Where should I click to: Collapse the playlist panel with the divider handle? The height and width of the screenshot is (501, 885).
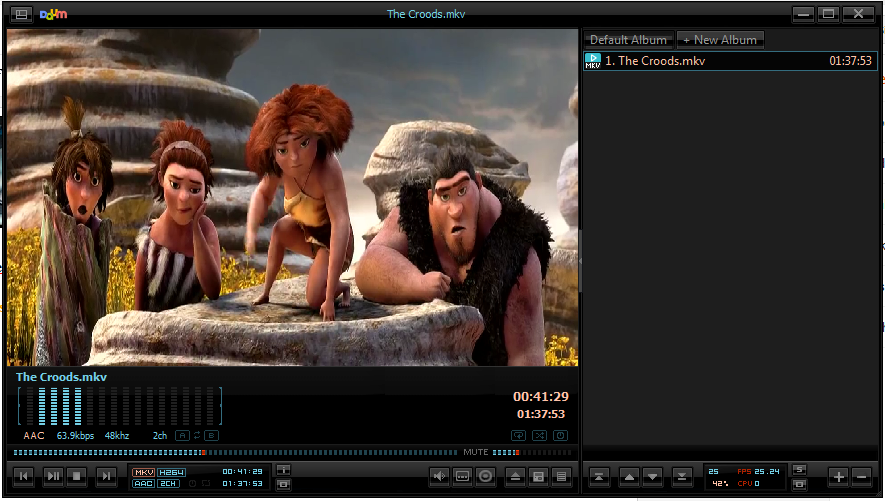(580, 261)
